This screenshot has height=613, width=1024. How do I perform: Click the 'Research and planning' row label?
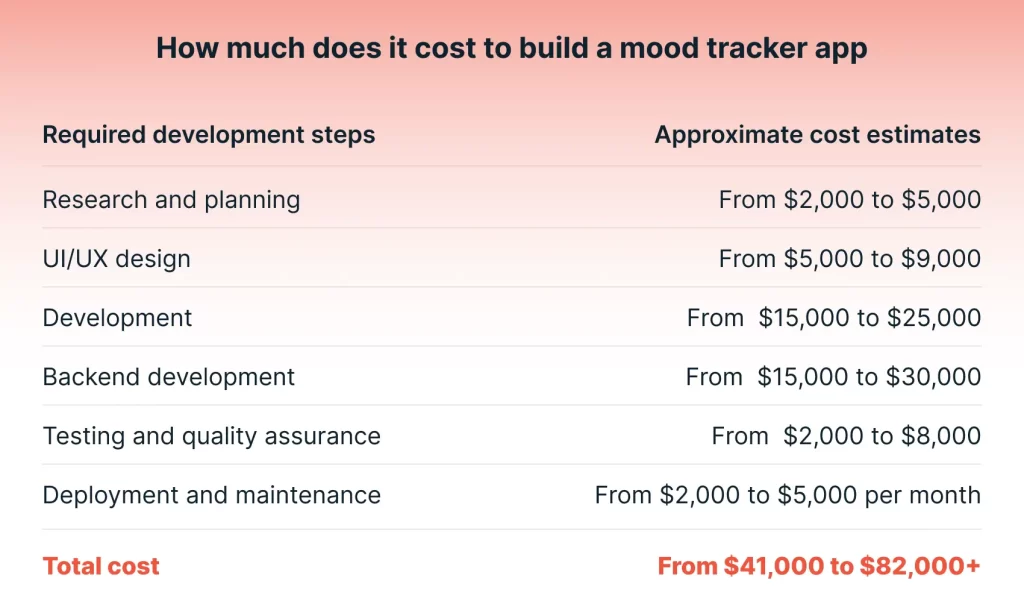(171, 200)
